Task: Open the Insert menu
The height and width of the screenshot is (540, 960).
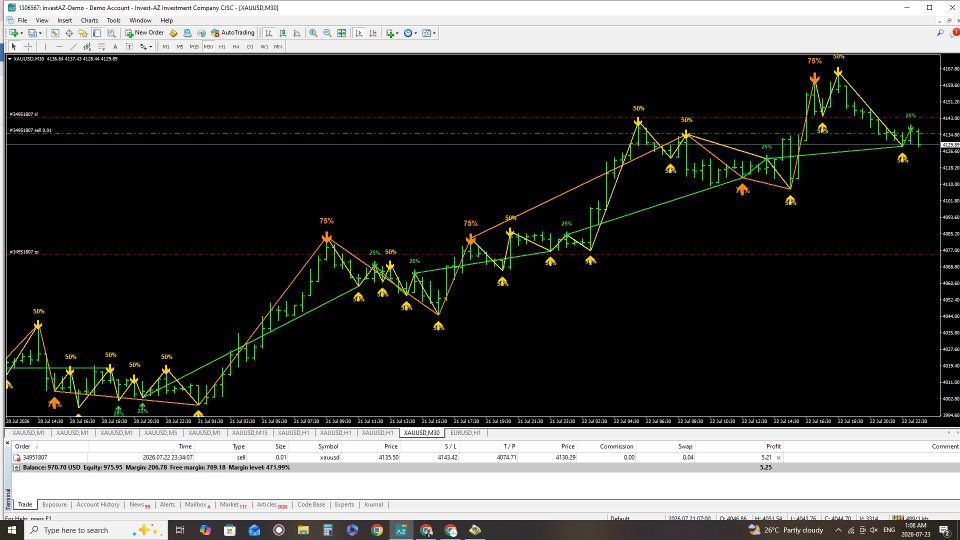Action: (x=64, y=20)
